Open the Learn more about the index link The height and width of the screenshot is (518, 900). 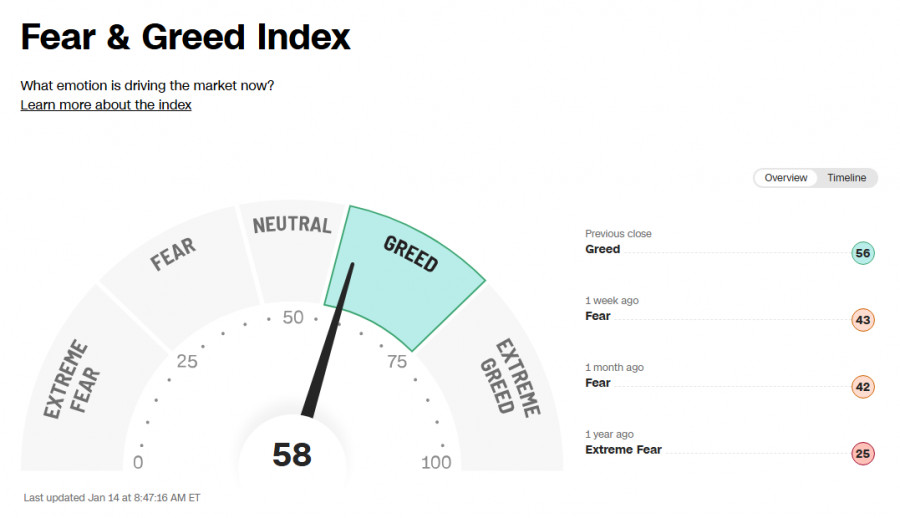click(x=106, y=105)
